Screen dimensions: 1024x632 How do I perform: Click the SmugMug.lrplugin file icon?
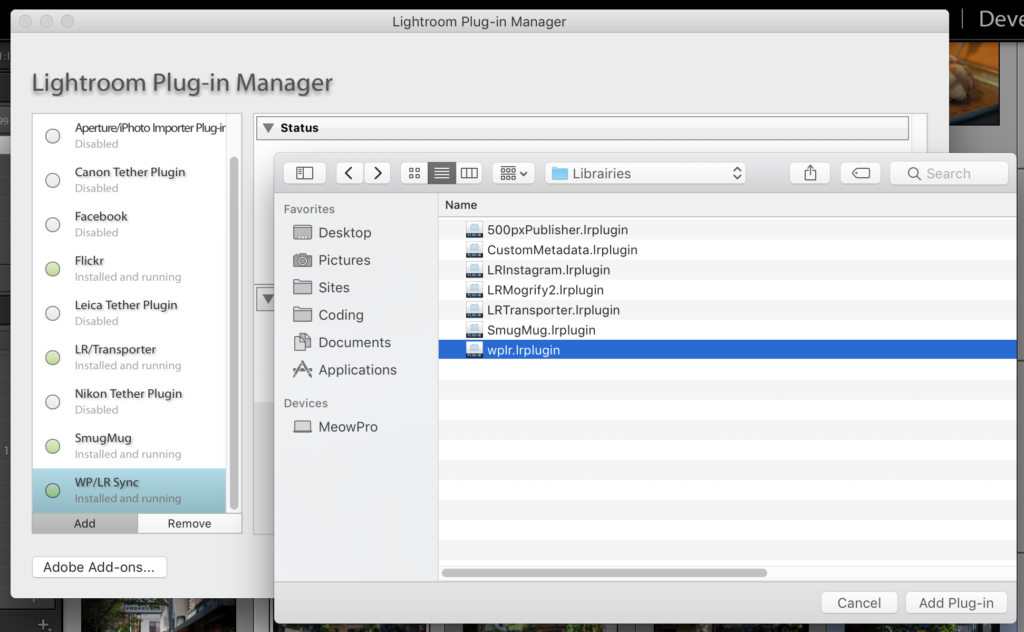tap(474, 330)
